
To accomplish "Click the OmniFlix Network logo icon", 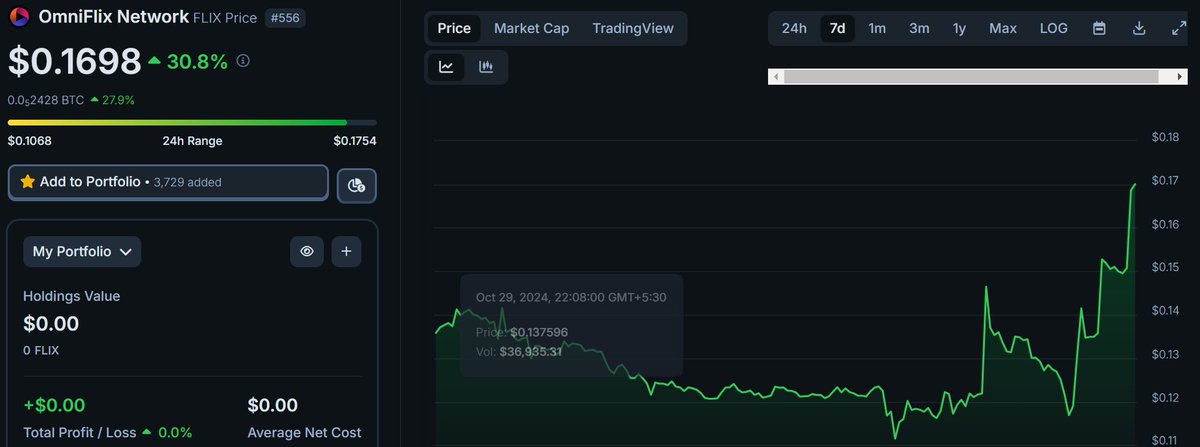I will pos(19,17).
